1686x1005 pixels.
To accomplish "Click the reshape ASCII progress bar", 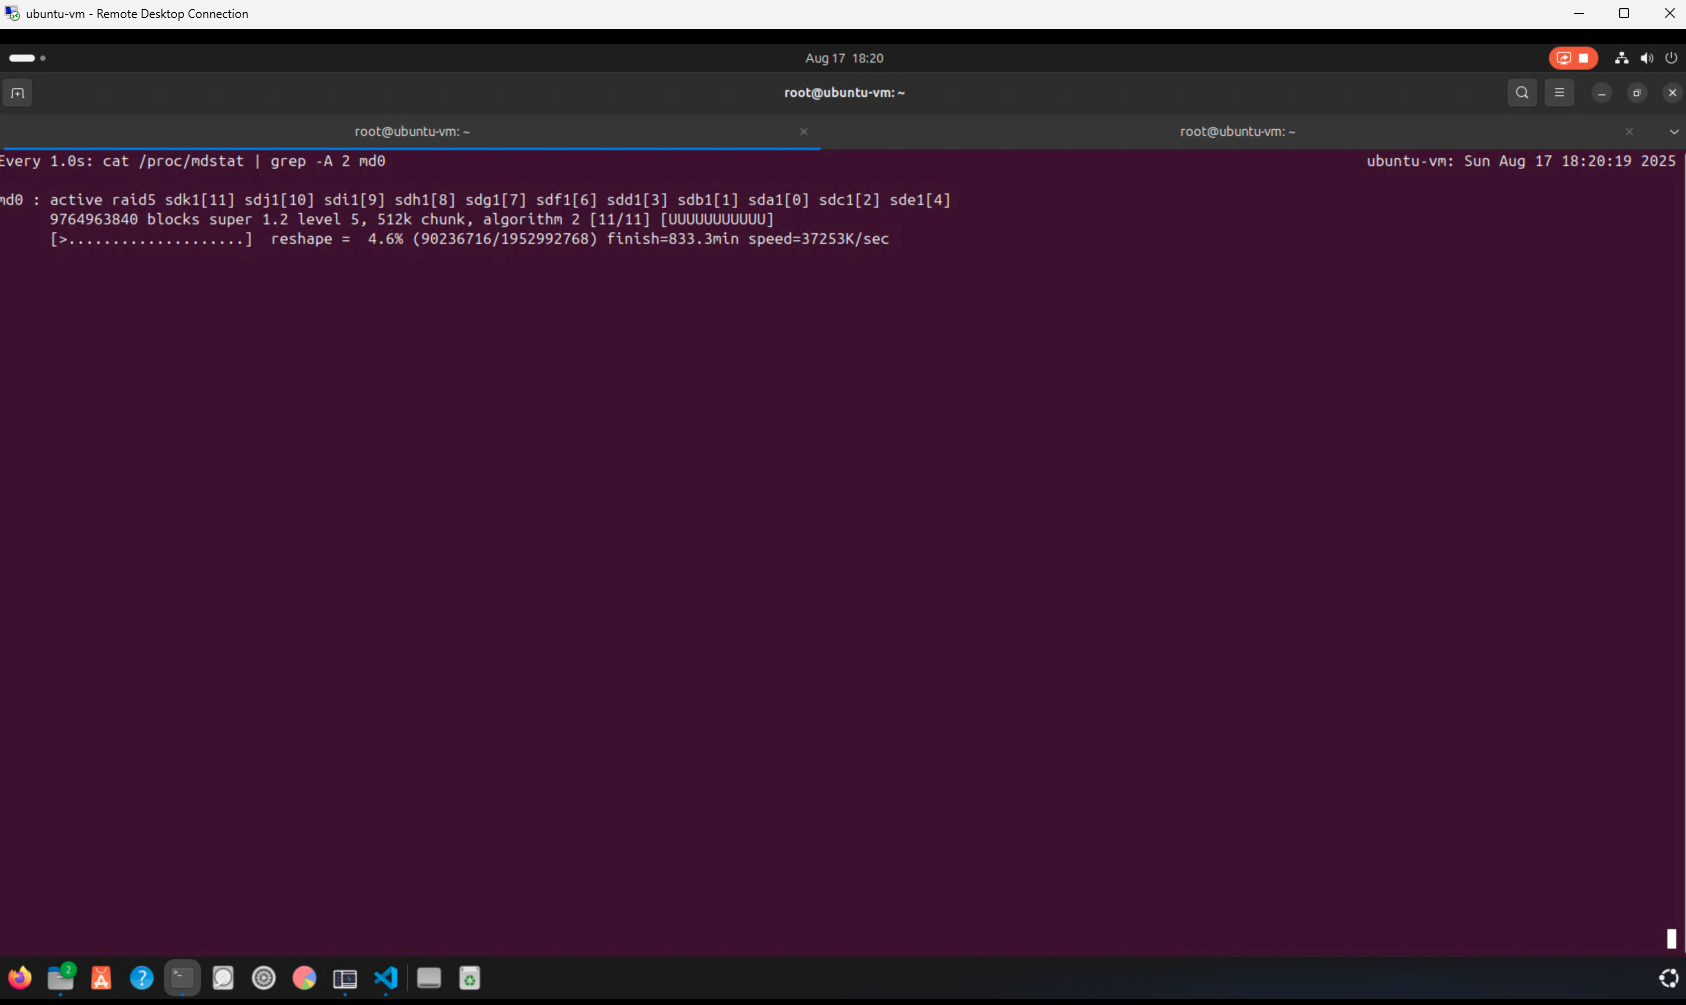I will coord(151,239).
